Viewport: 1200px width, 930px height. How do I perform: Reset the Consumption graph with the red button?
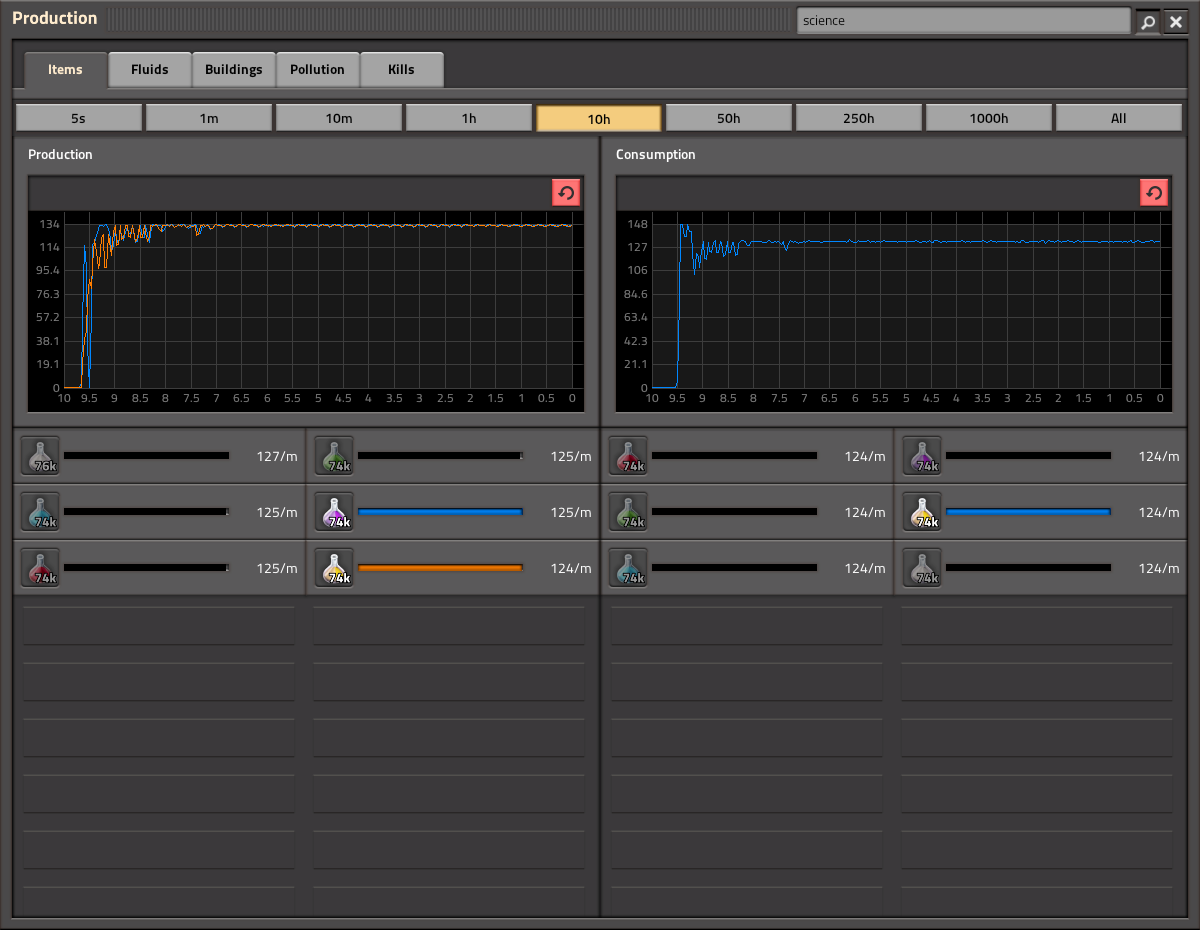1154,193
